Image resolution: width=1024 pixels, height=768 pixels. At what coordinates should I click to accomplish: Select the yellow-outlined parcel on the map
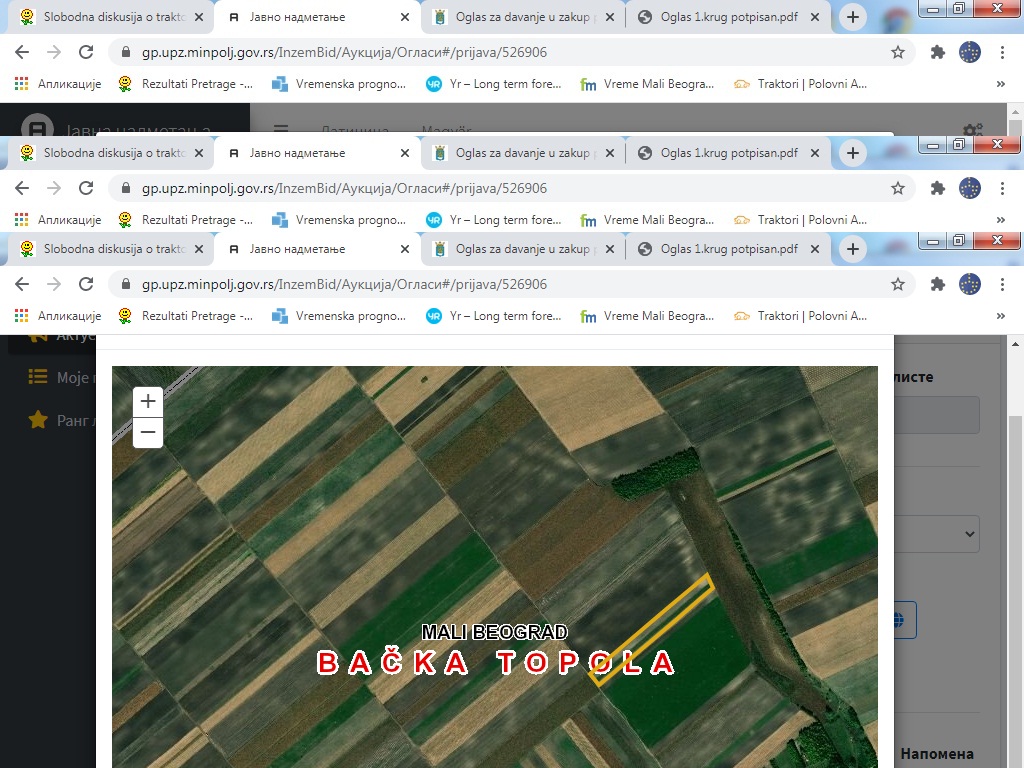coord(650,630)
